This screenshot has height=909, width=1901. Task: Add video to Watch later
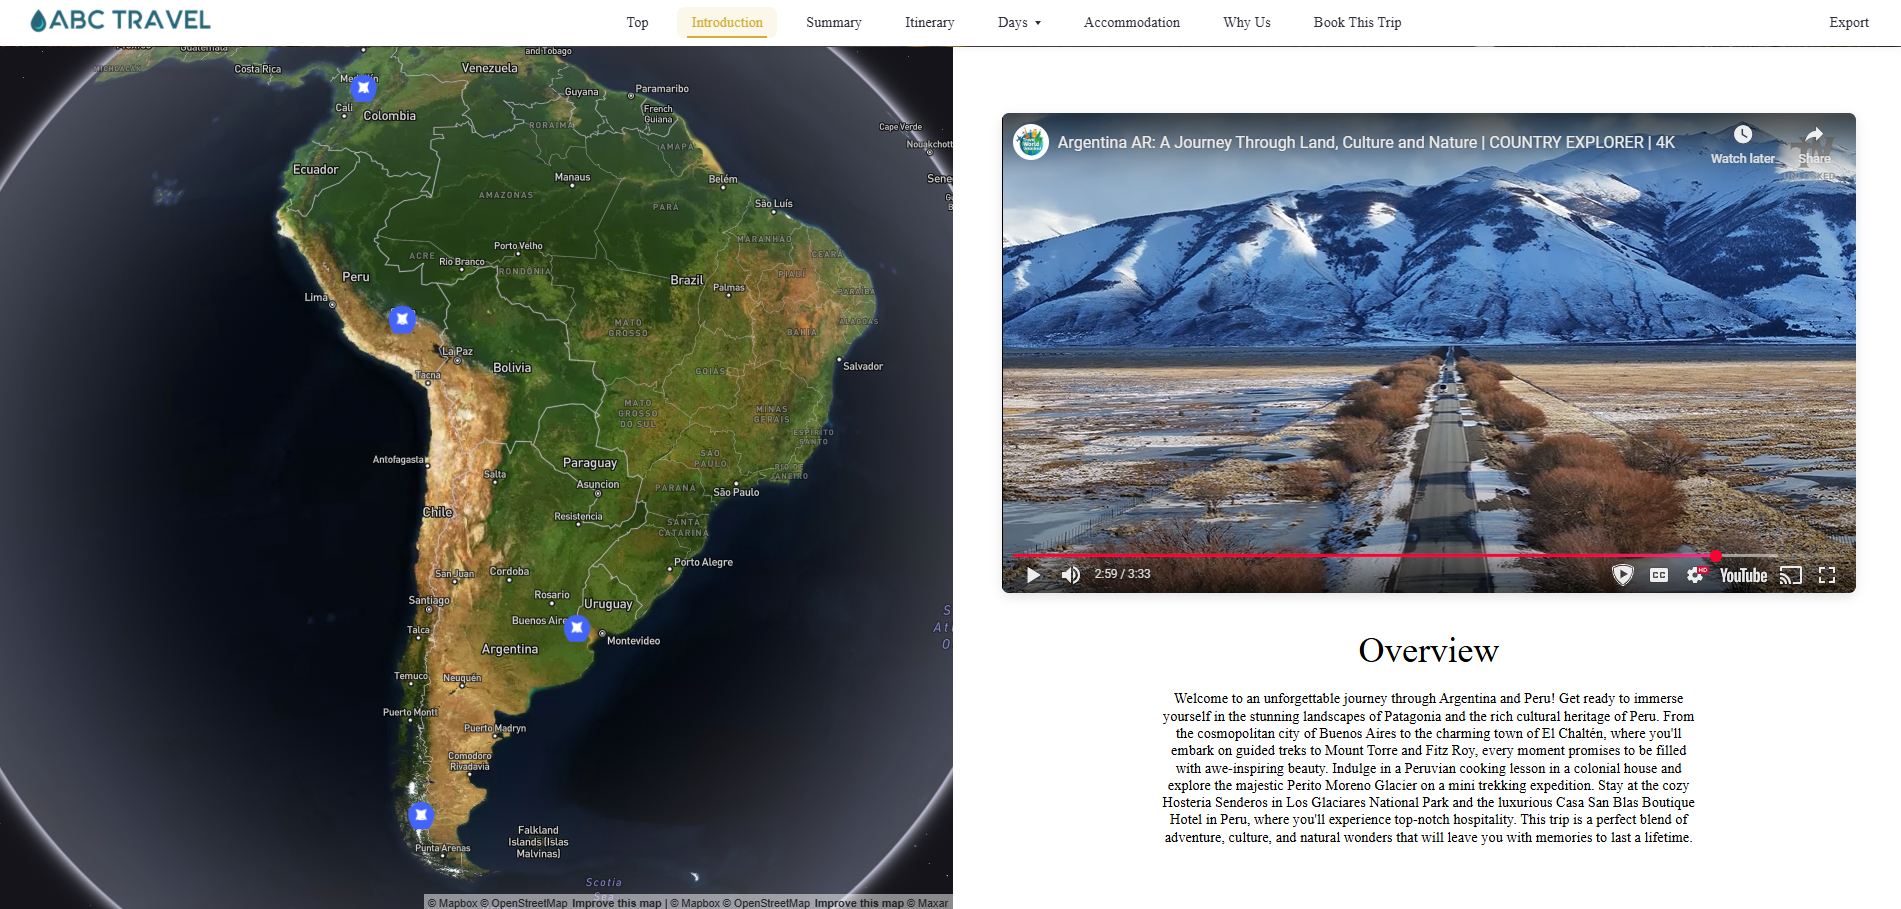[1742, 144]
